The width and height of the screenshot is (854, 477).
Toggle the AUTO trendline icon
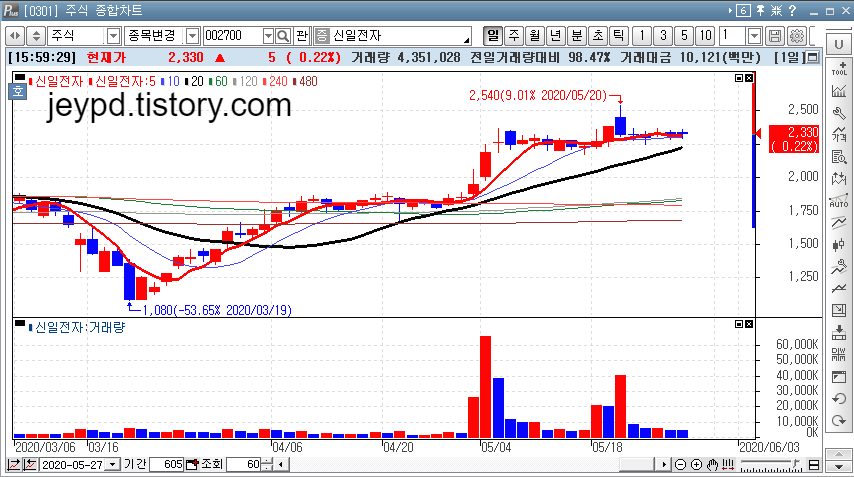point(839,201)
